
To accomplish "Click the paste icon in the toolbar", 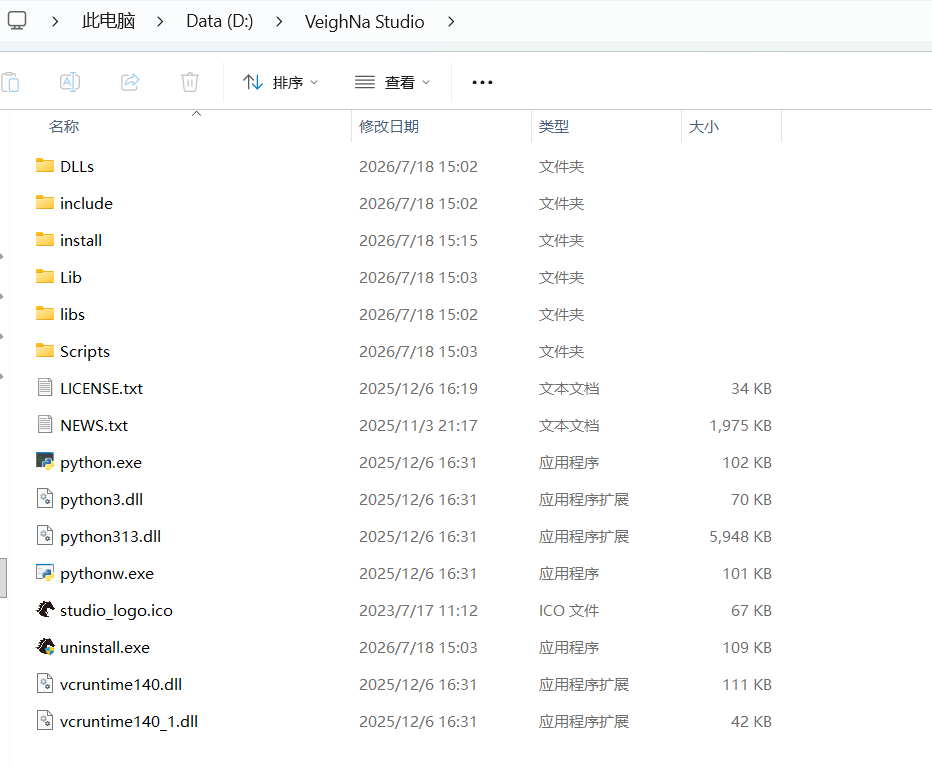I will (x=10, y=82).
